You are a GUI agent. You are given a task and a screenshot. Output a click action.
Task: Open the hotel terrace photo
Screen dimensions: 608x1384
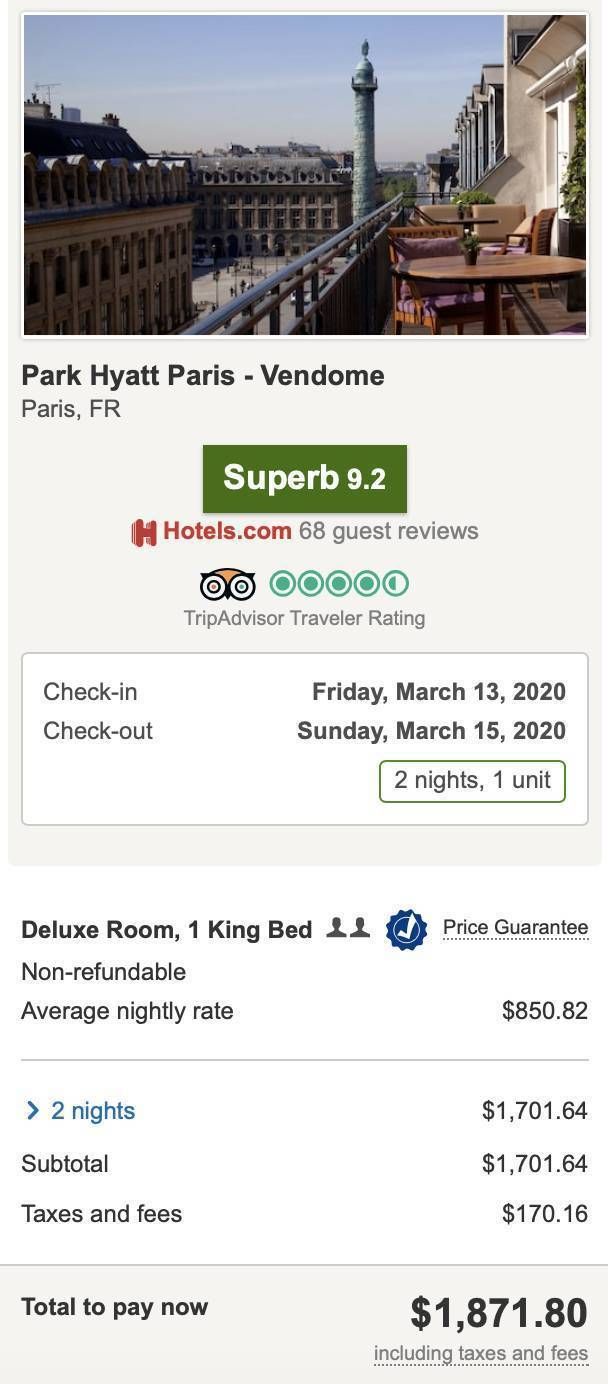(305, 174)
